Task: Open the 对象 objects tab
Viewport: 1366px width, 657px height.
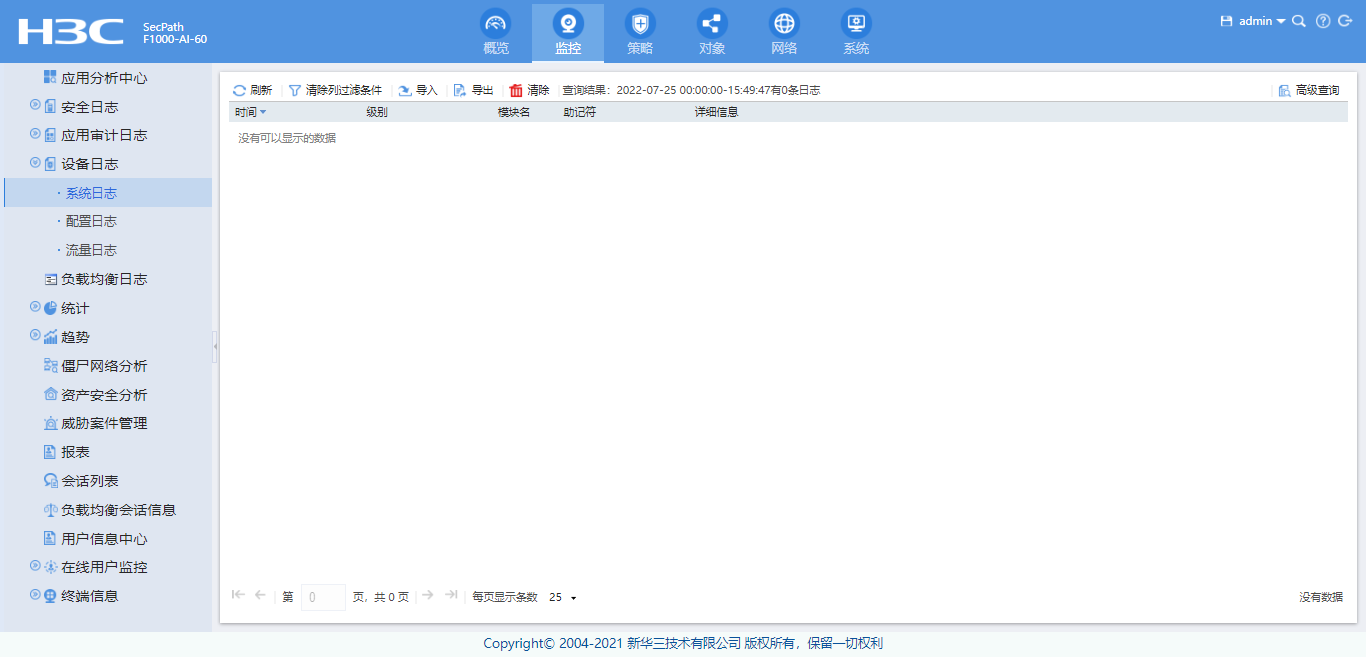Action: 712,32
